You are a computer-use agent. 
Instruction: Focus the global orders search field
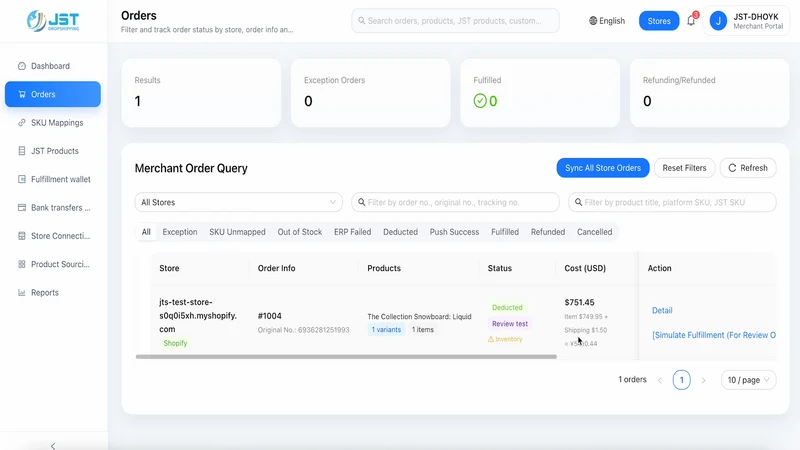pyautogui.click(x=455, y=21)
